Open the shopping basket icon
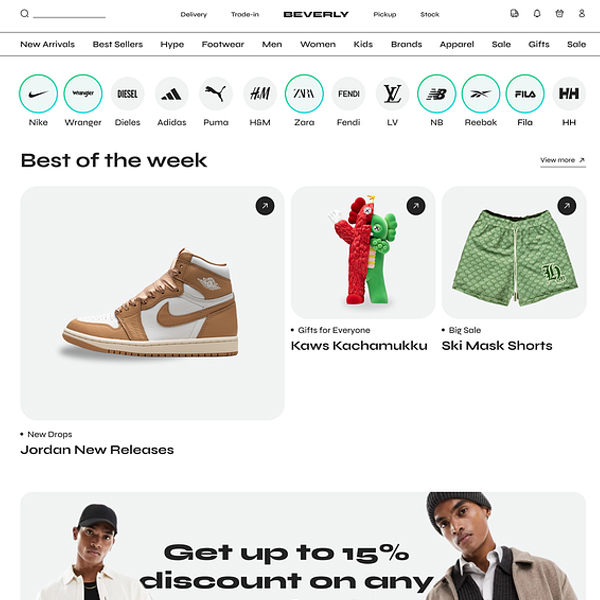Viewport: 600px width, 600px height. point(559,14)
